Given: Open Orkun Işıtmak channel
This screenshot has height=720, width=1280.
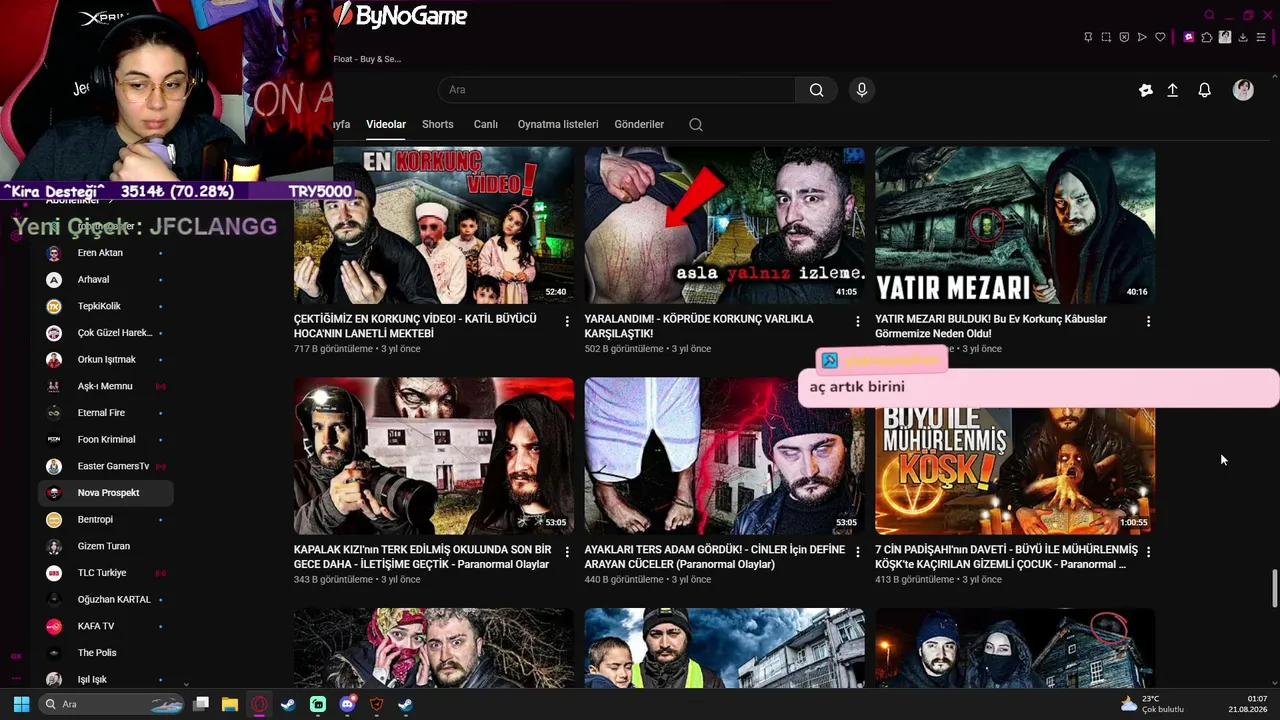Looking at the screenshot, I should tap(106, 360).
